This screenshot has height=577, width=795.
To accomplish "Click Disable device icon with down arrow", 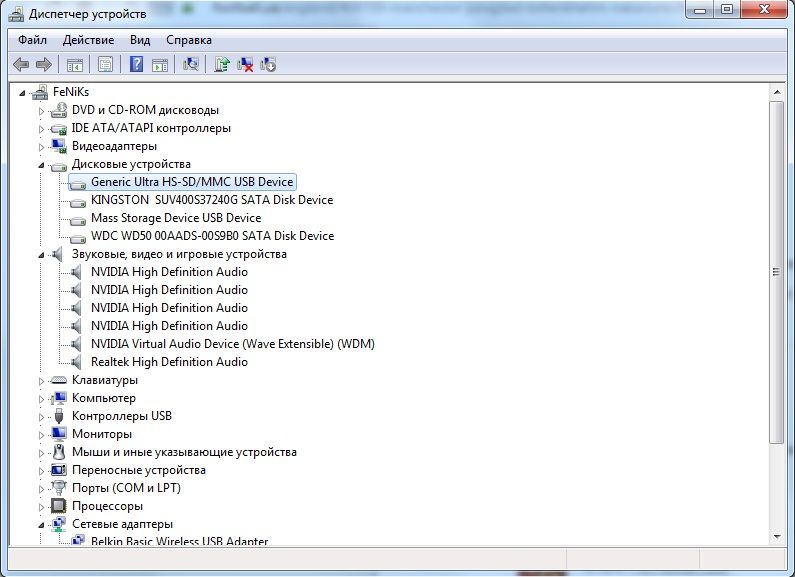I will [x=268, y=64].
